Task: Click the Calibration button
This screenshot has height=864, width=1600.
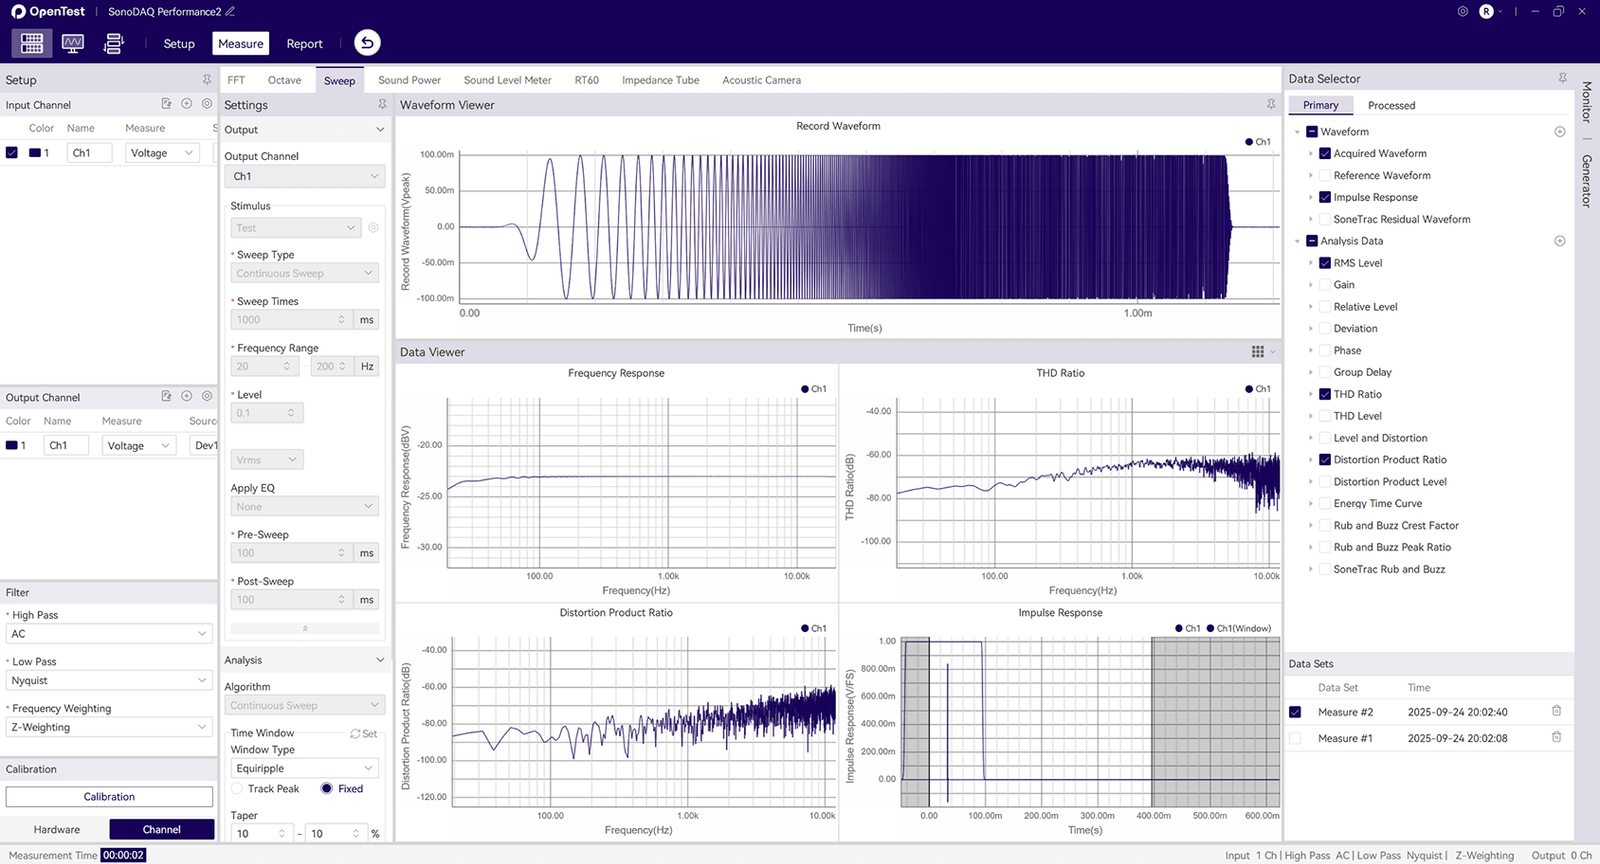Action: click(x=109, y=797)
